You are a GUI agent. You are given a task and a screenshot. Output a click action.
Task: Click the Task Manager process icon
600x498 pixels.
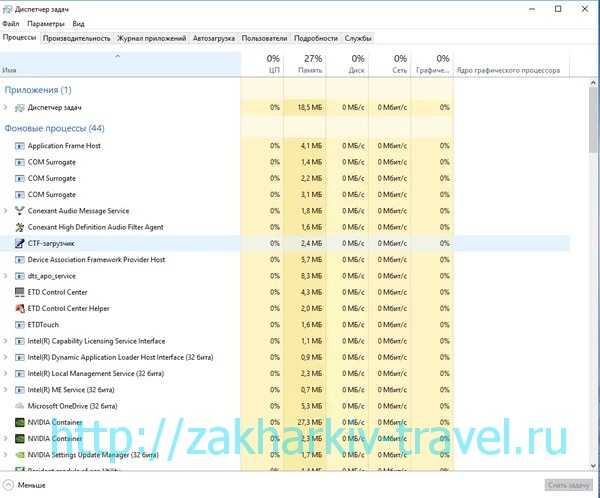(20, 108)
